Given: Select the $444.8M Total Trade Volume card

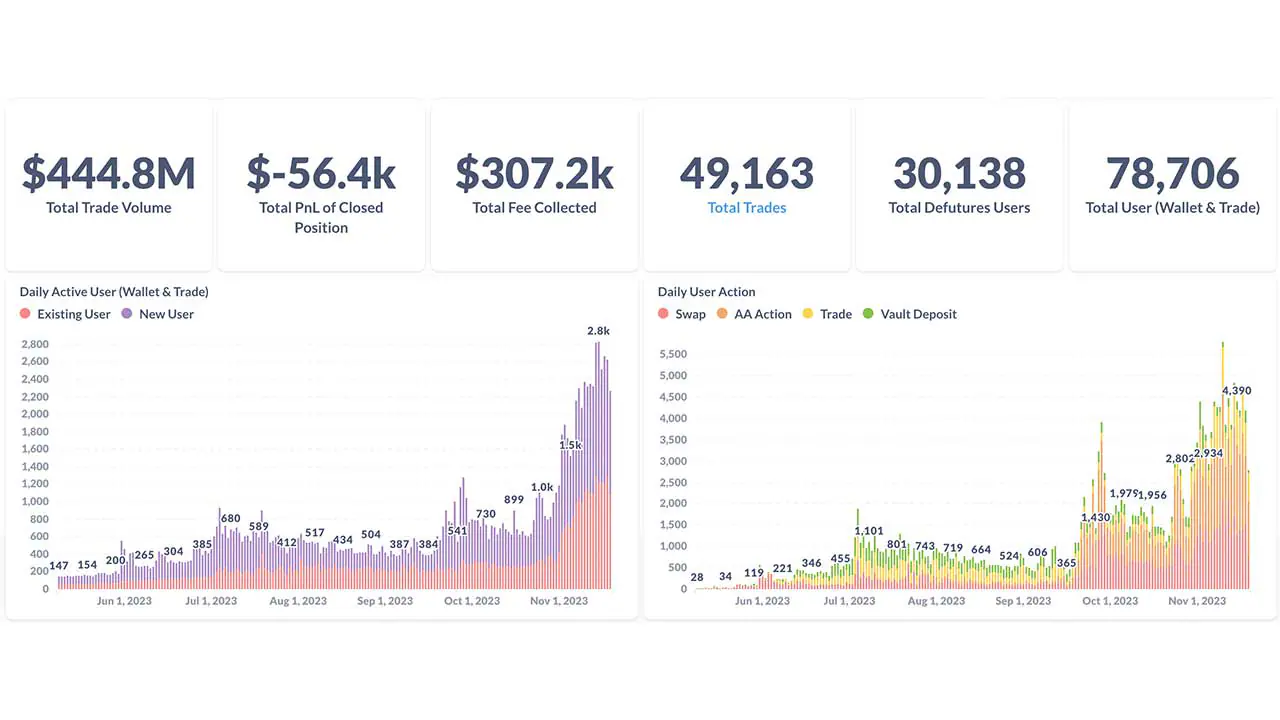Looking at the screenshot, I should coord(109,185).
